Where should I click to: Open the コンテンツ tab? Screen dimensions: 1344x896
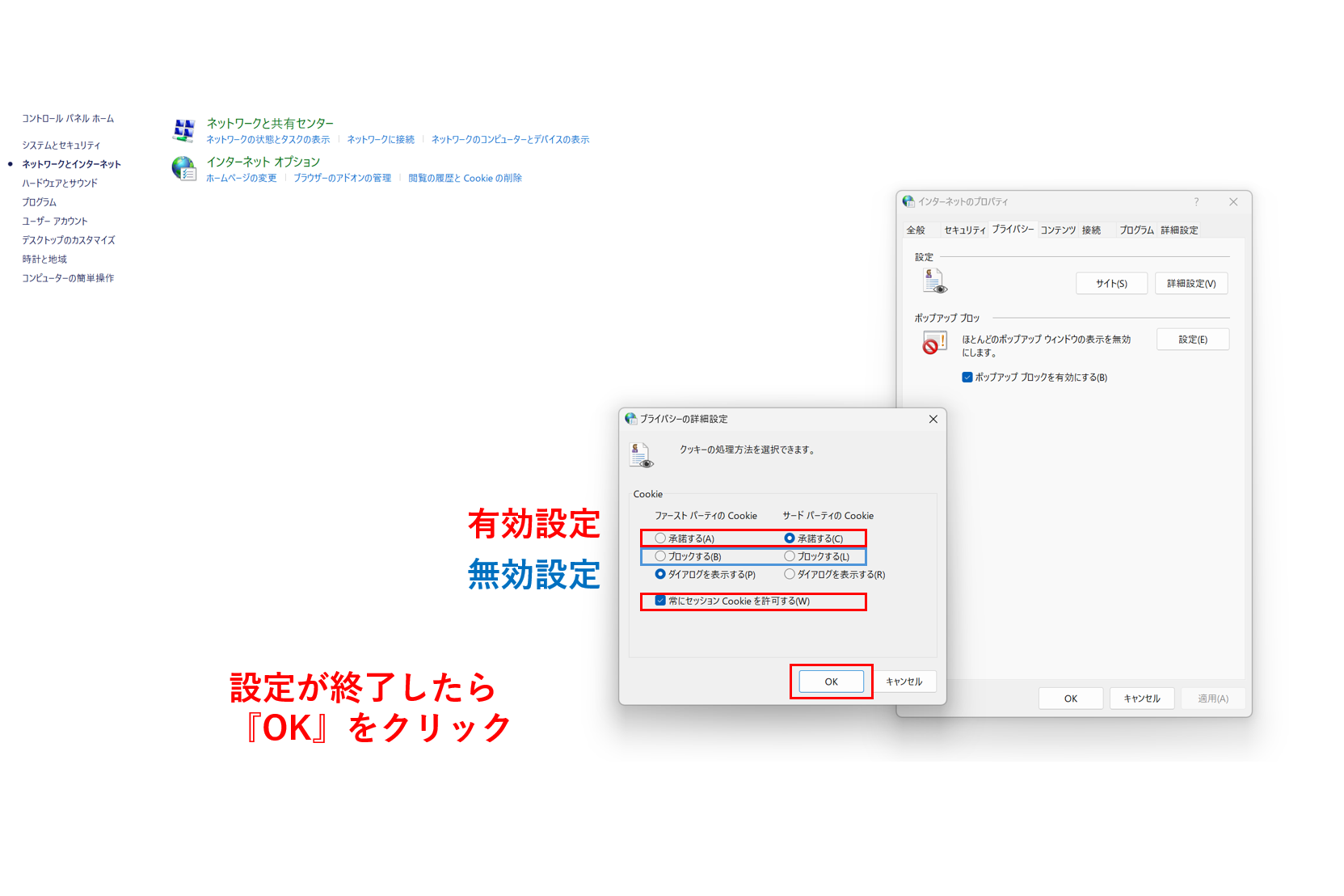point(1058,230)
